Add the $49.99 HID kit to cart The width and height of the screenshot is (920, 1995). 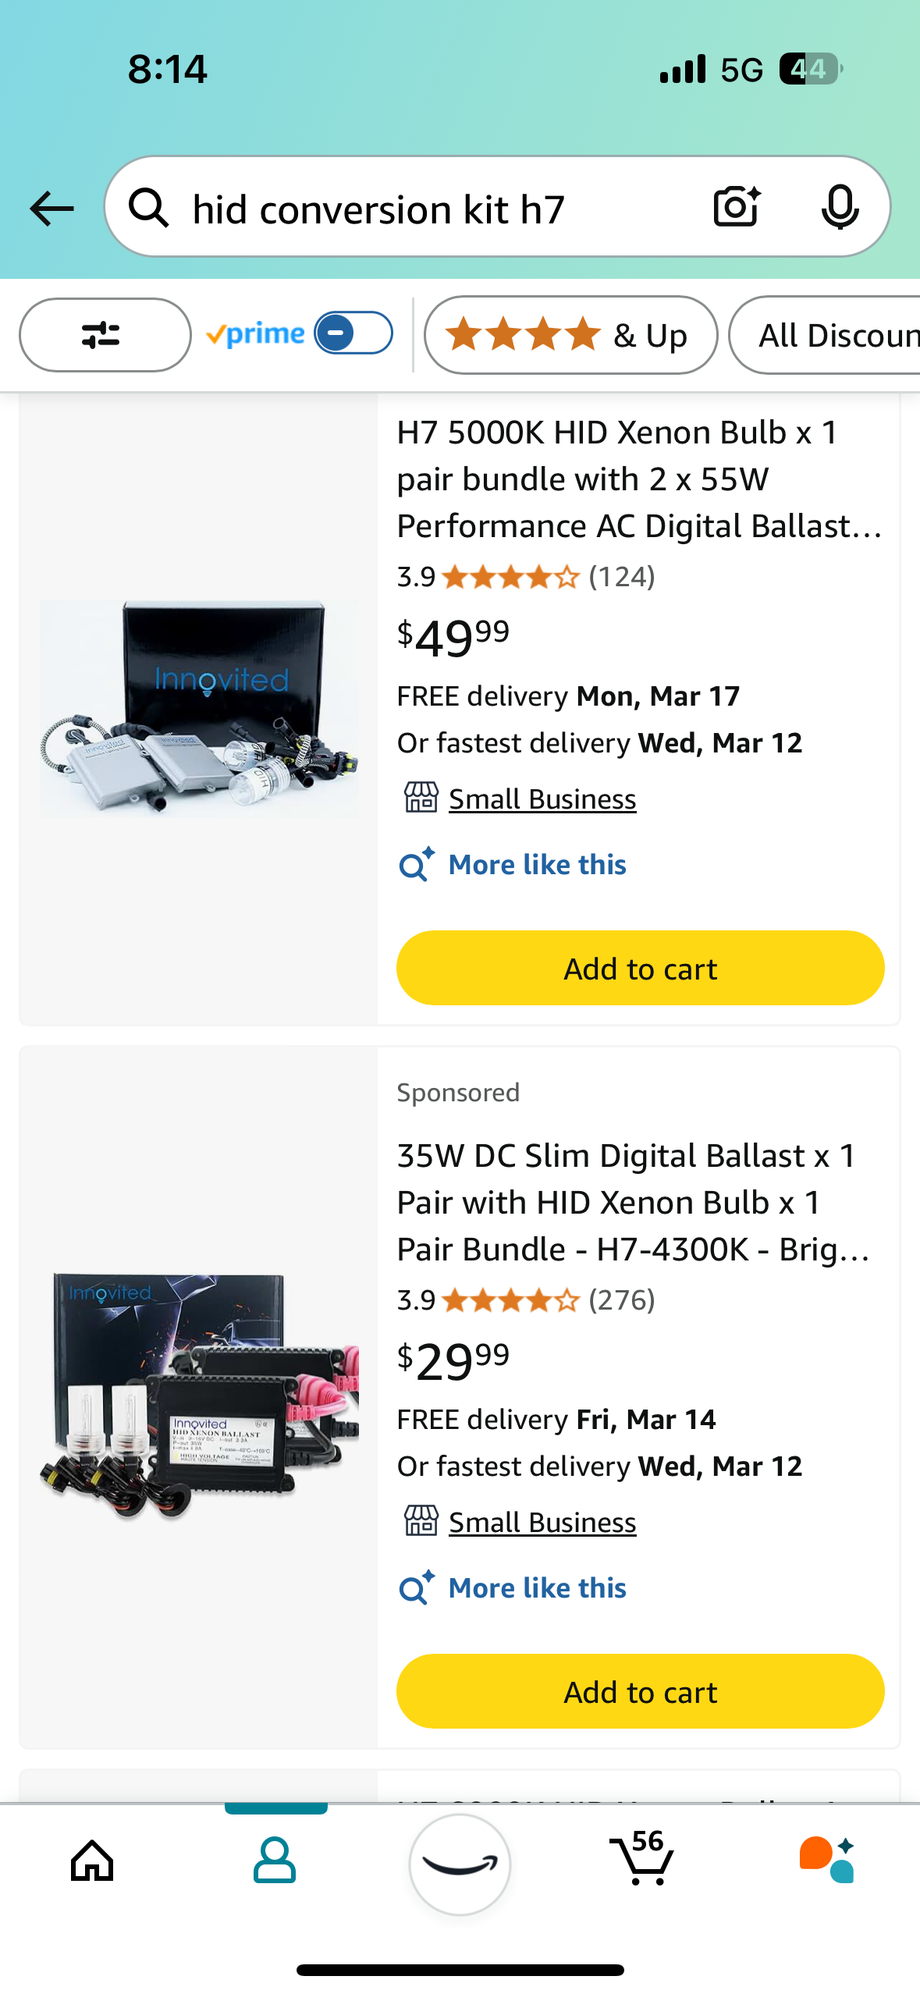[640, 968]
